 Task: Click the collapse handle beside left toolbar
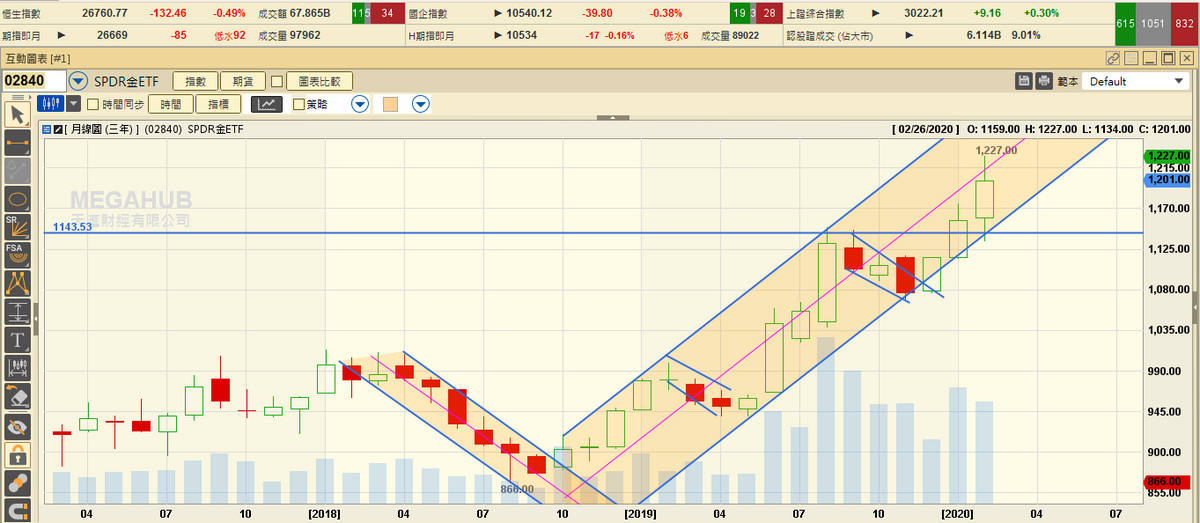point(35,318)
